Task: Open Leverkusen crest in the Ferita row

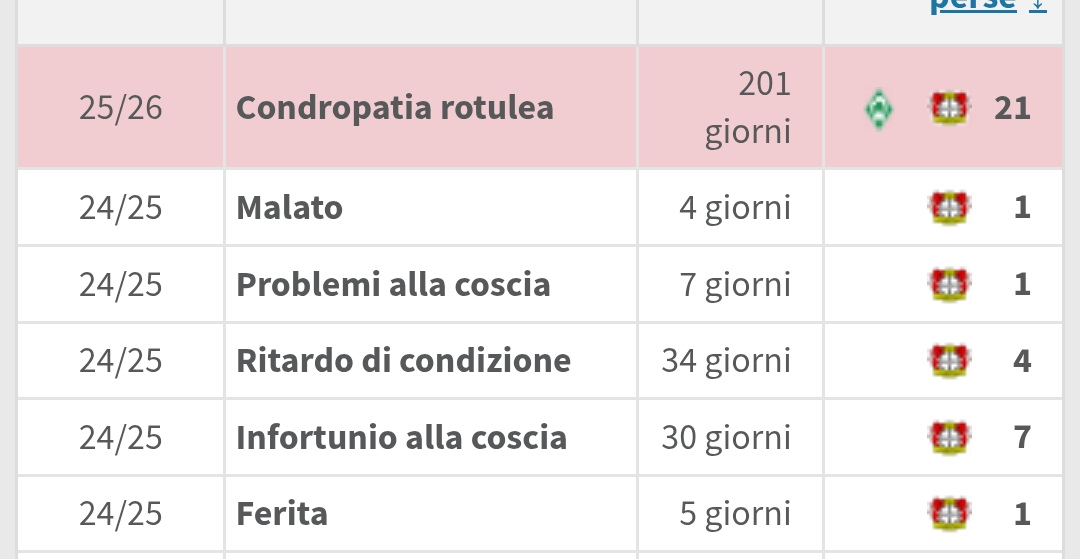Action: 949,514
